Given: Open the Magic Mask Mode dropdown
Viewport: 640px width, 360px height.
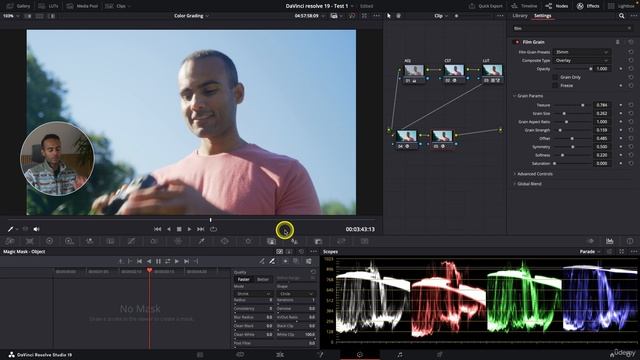Looking at the screenshot, I should pyautogui.click(x=253, y=294).
